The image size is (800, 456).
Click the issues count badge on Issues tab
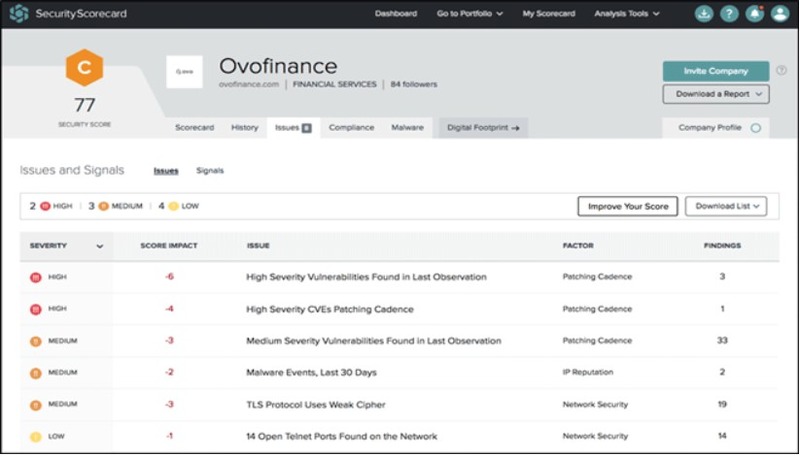coord(306,128)
